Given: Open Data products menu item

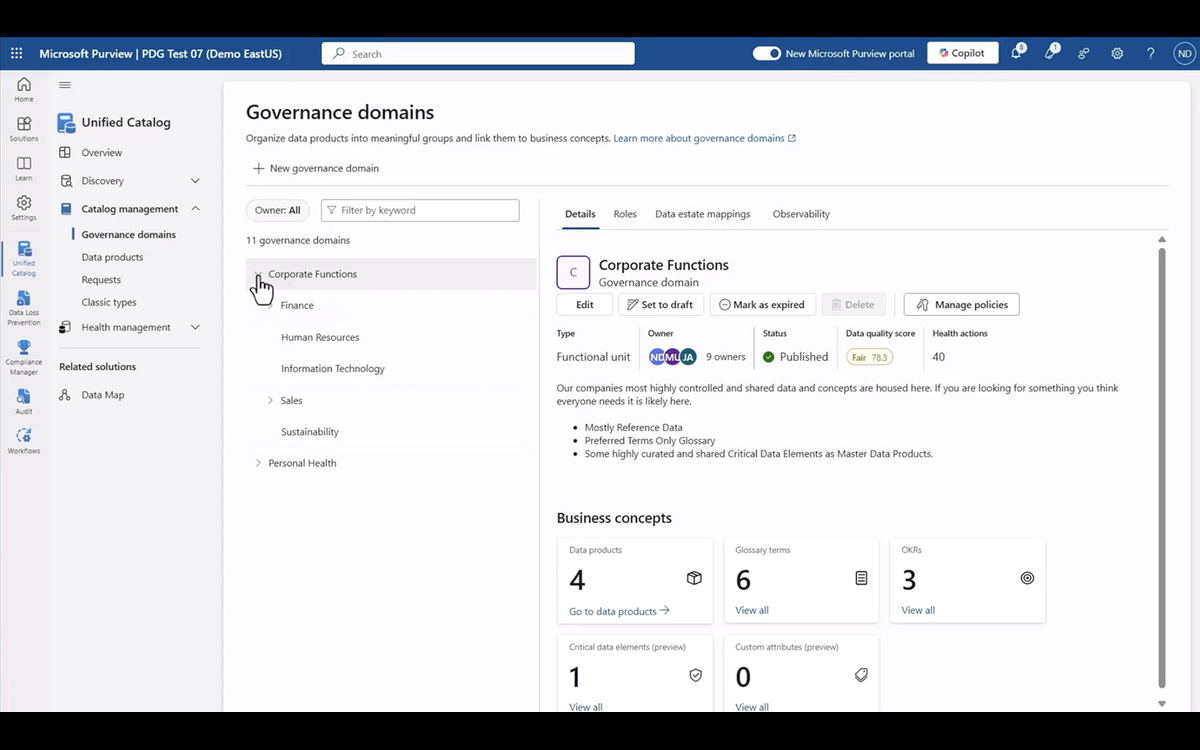Looking at the screenshot, I should (x=112, y=257).
